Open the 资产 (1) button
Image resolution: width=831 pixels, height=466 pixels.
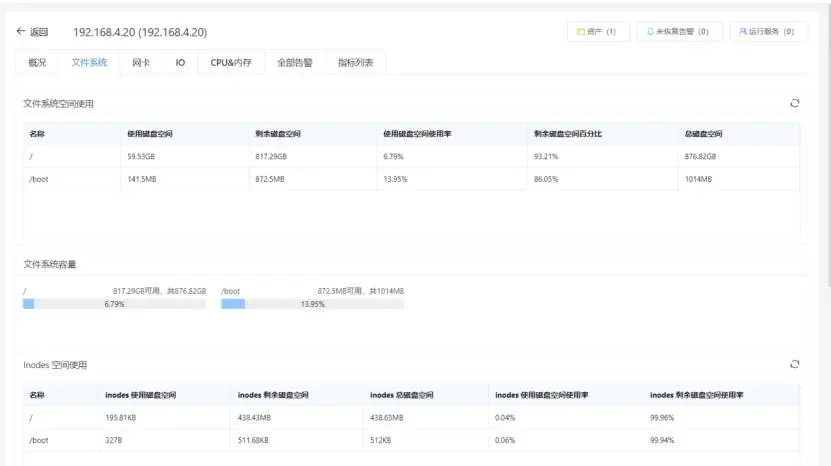pyautogui.click(x=598, y=32)
